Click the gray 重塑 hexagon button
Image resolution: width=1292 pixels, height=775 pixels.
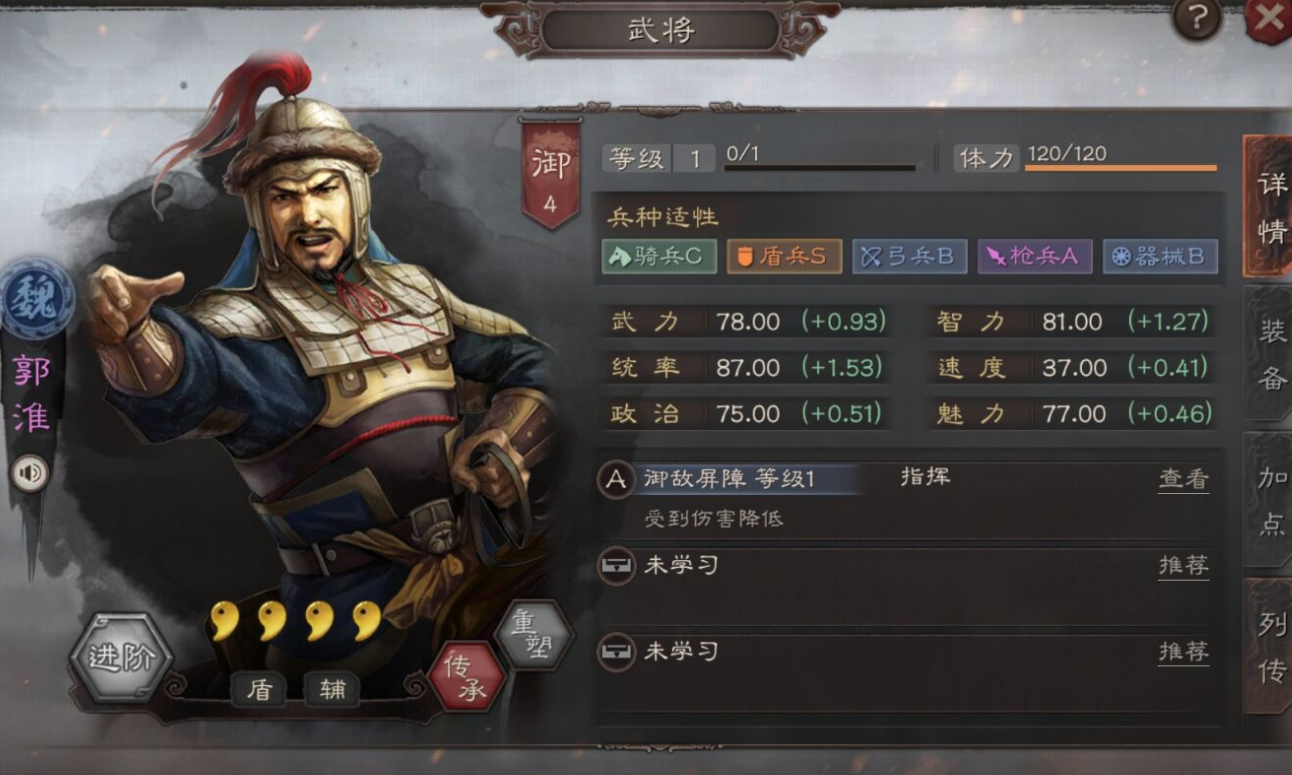[x=534, y=634]
